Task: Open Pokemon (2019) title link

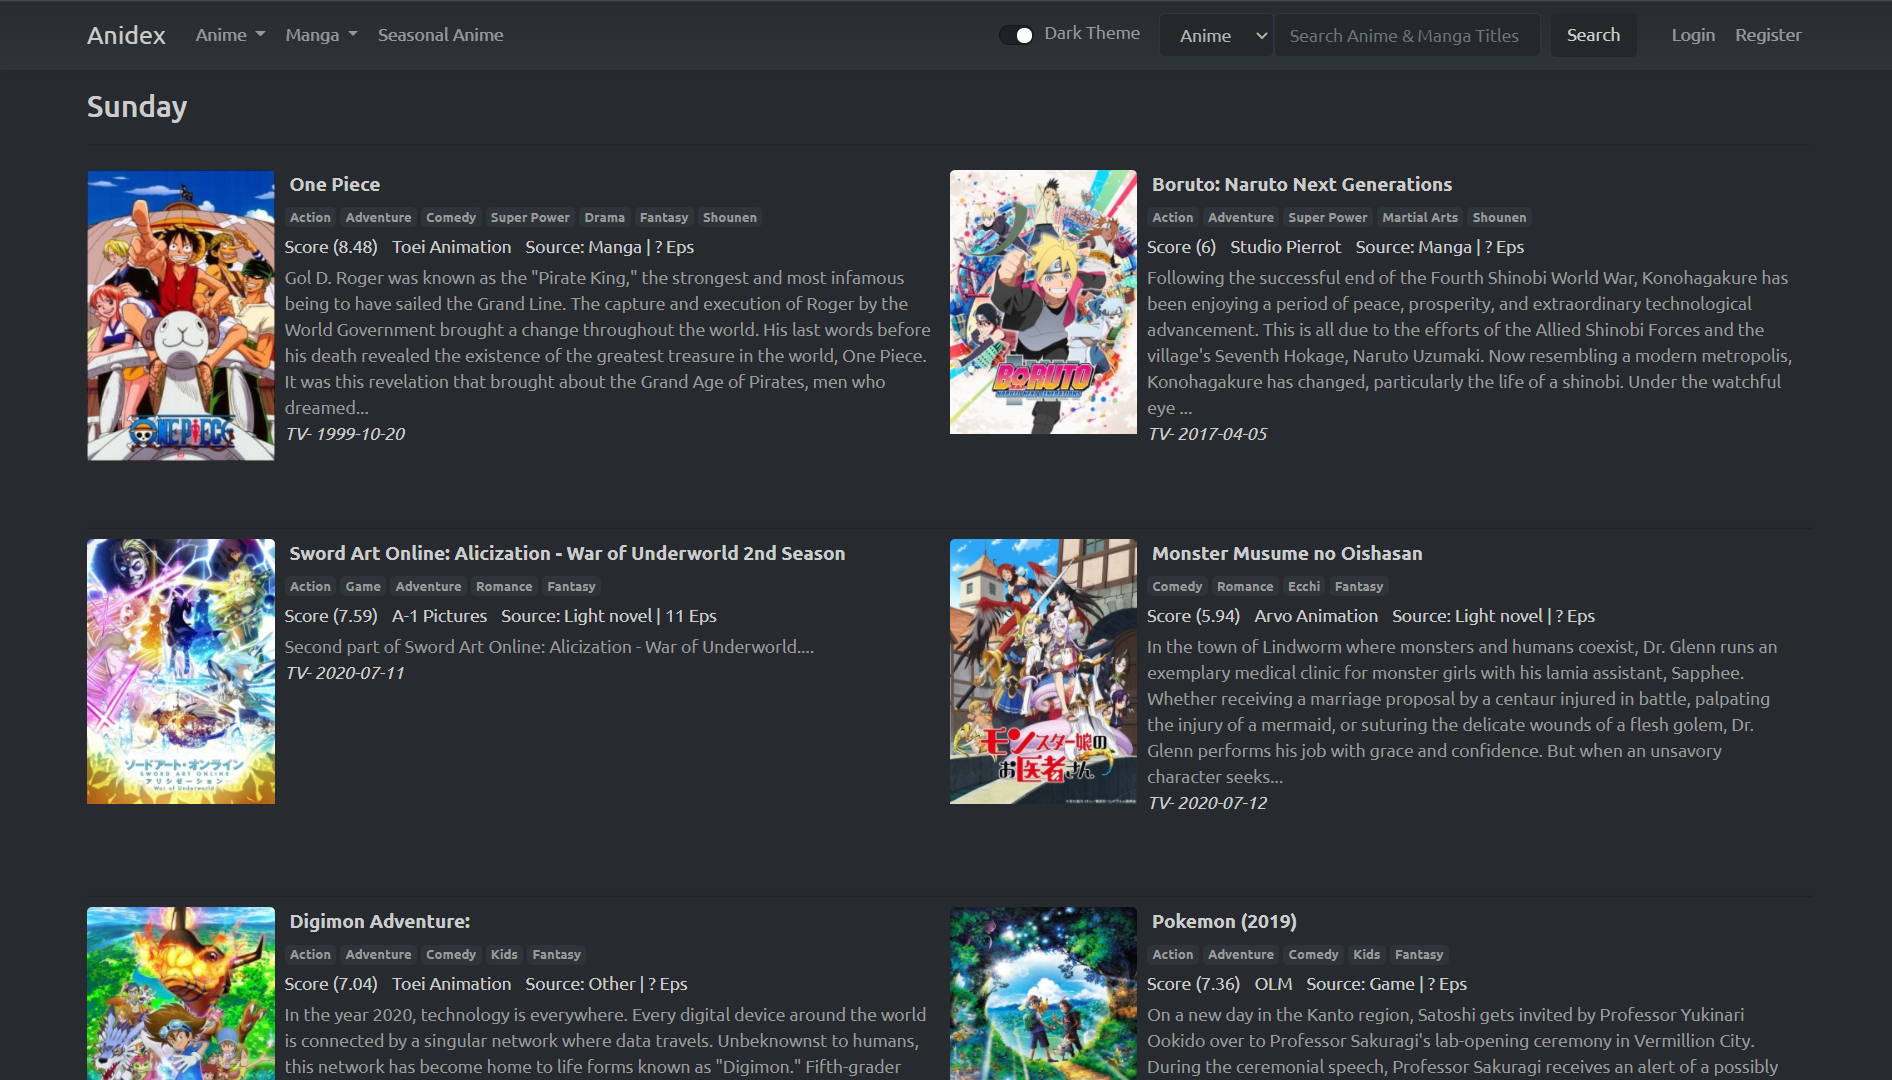Action: coord(1223,921)
